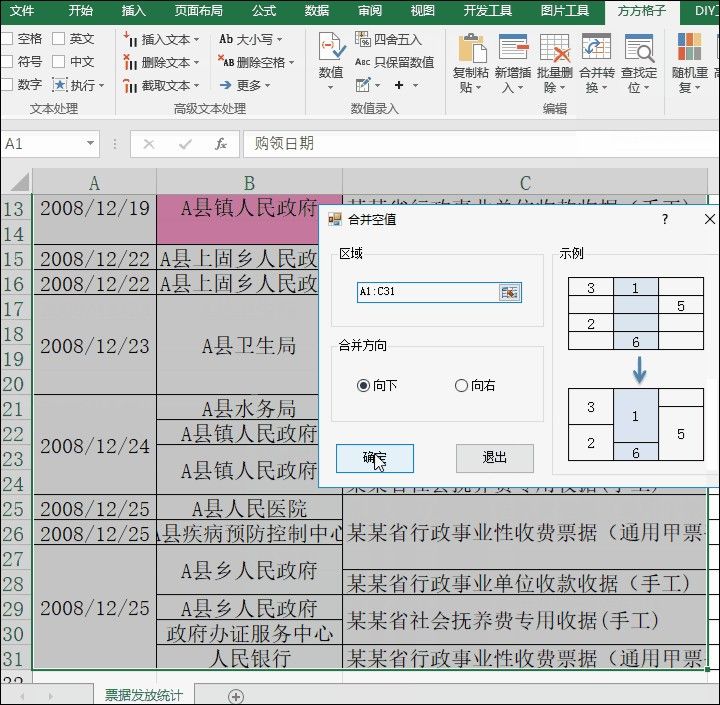Image resolution: width=720 pixels, height=705 pixels.
Task: Toggle the 中文 checkbox
Action: [58, 62]
